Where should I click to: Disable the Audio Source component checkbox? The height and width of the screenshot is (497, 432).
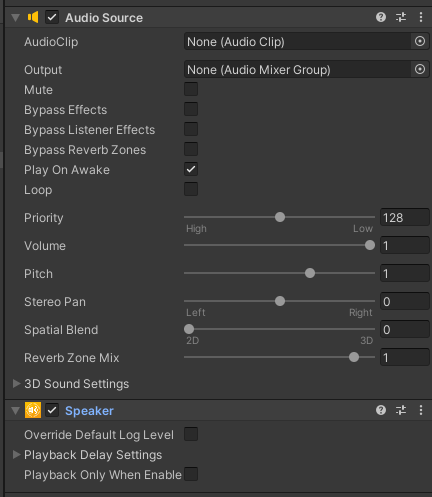coord(52,17)
